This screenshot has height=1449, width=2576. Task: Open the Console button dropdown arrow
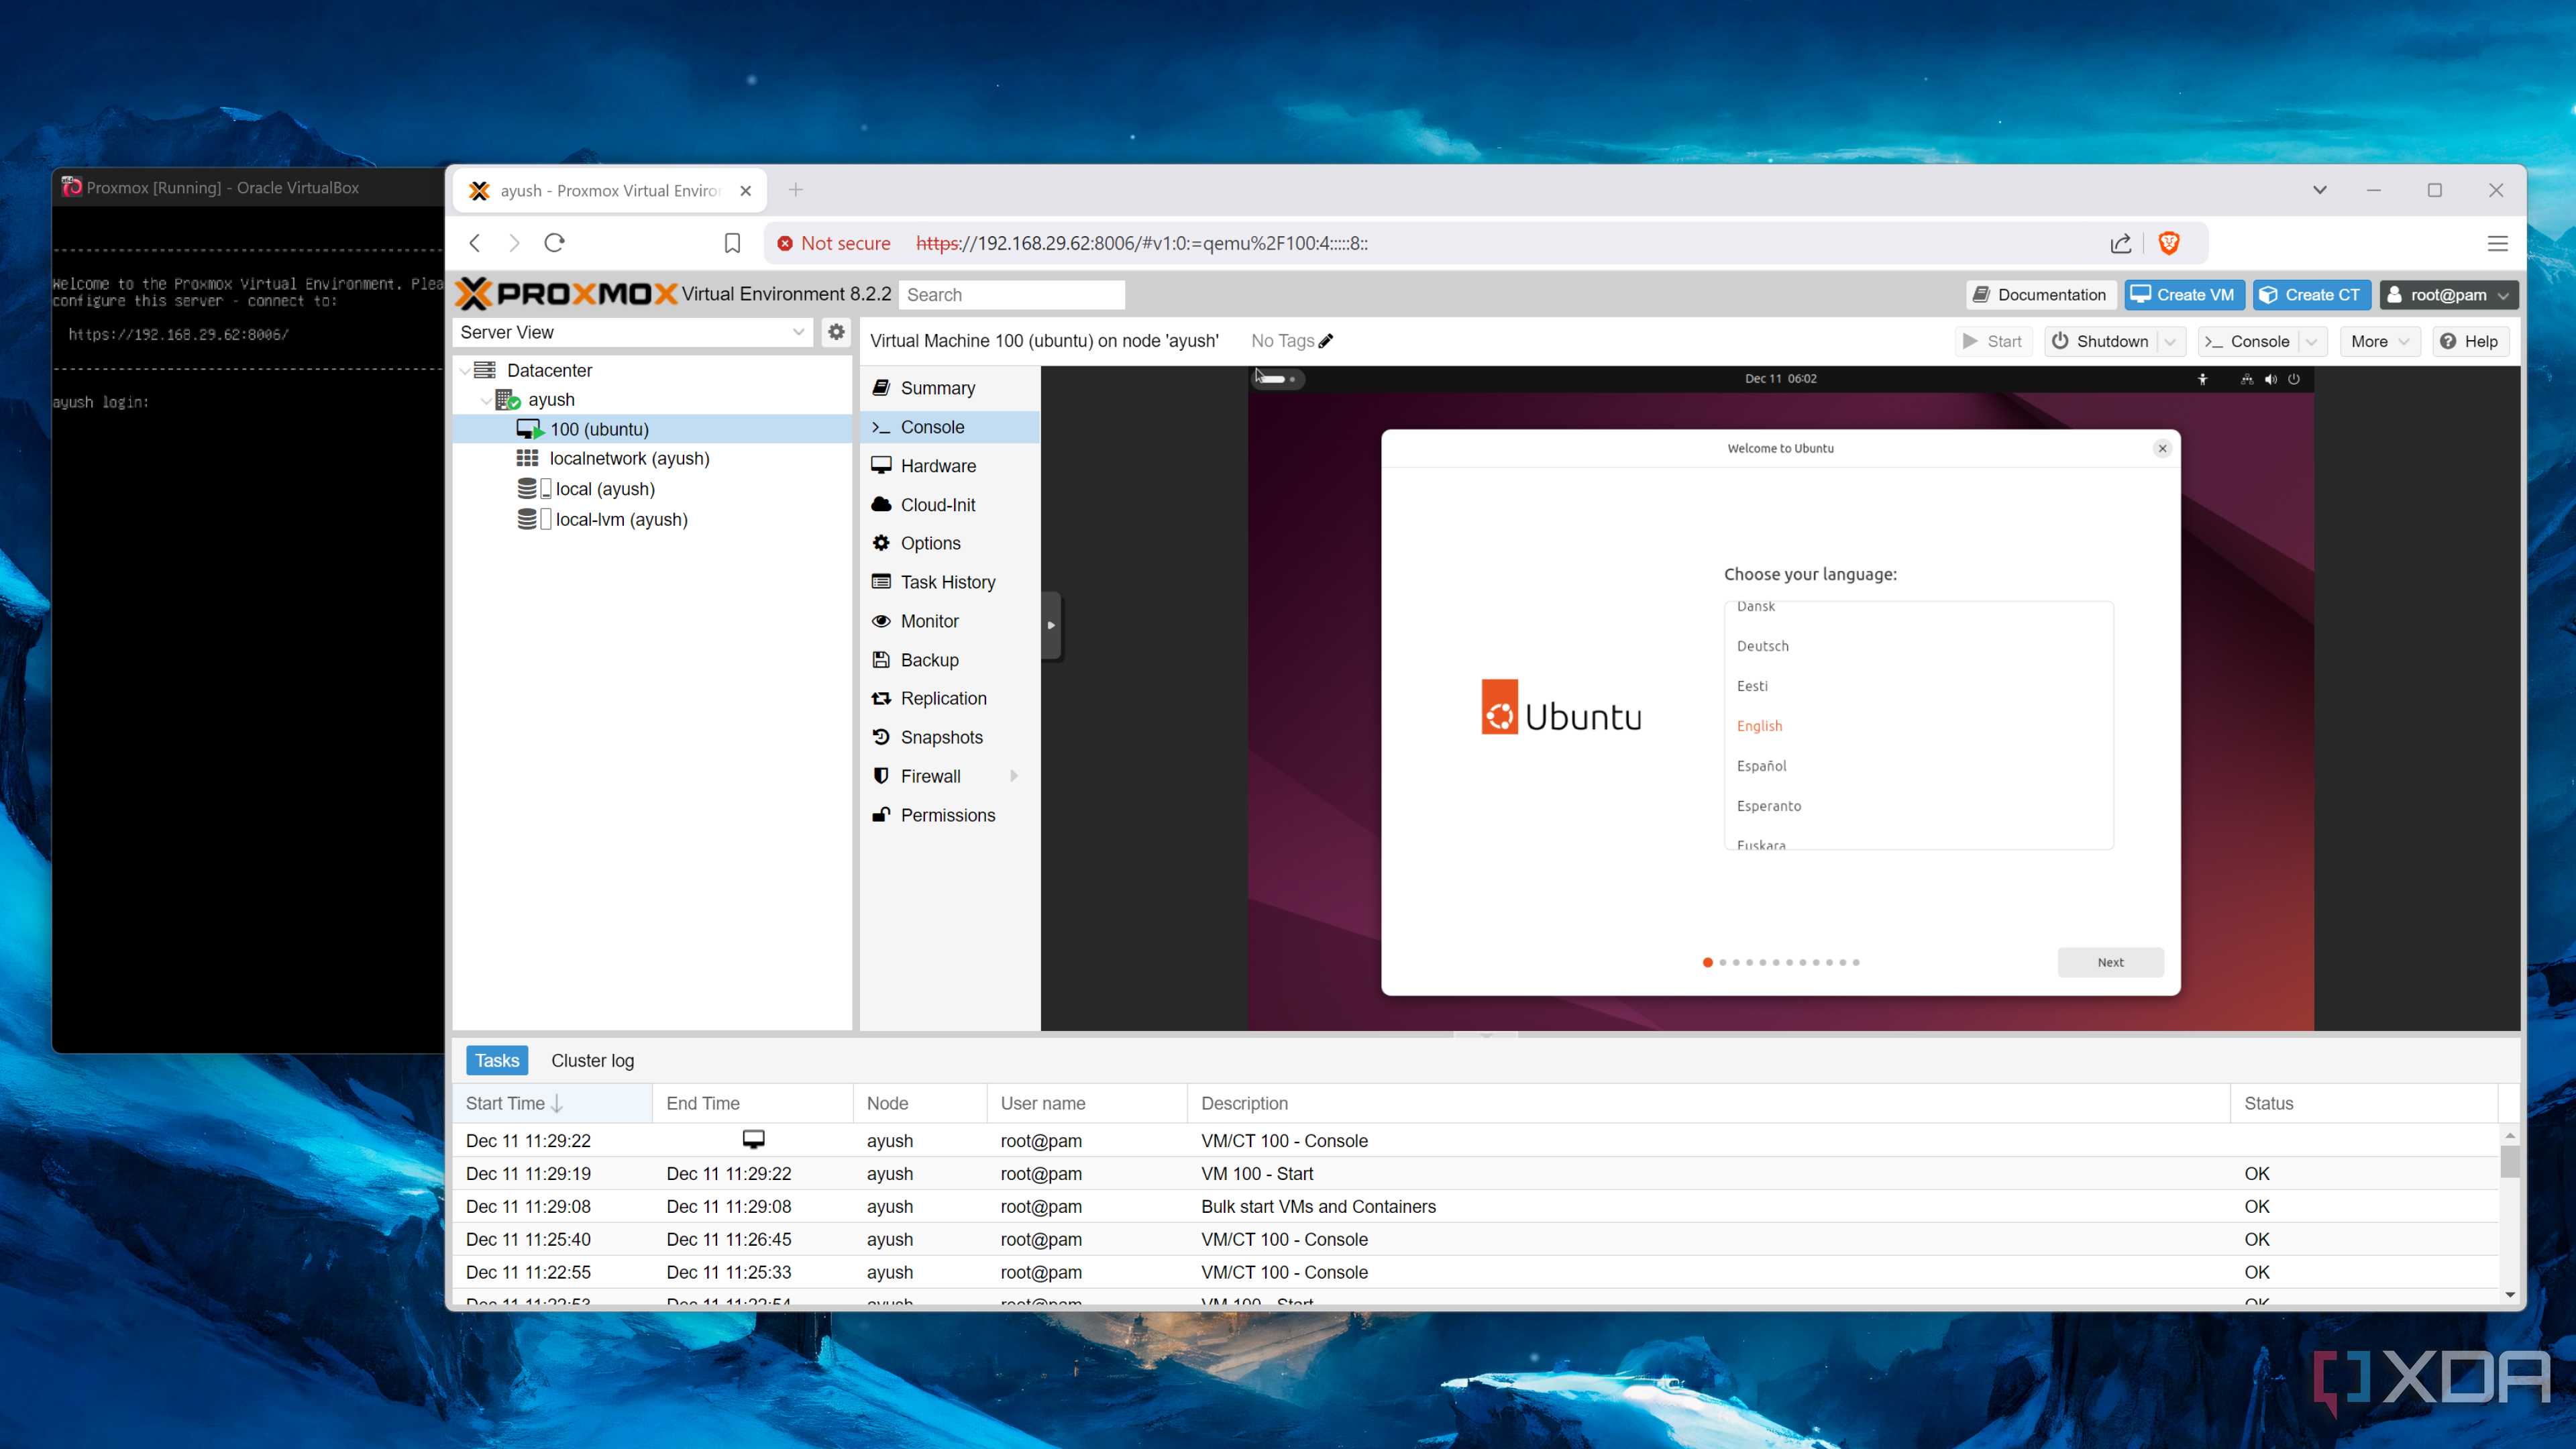point(2311,341)
